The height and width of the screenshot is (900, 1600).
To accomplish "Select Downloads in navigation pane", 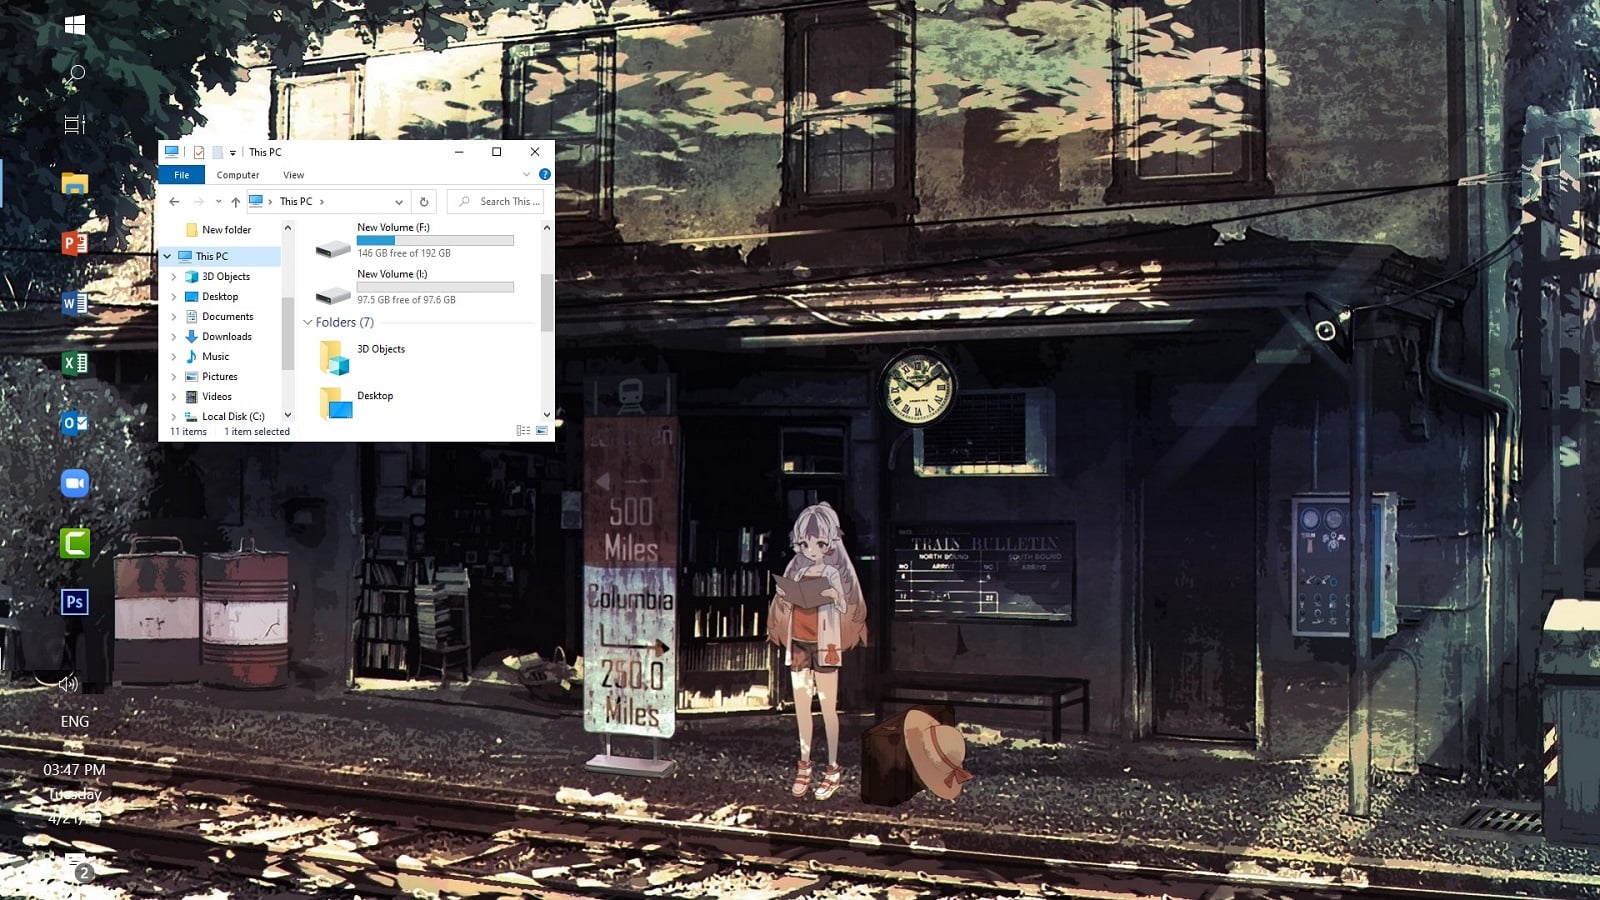I will click(227, 337).
